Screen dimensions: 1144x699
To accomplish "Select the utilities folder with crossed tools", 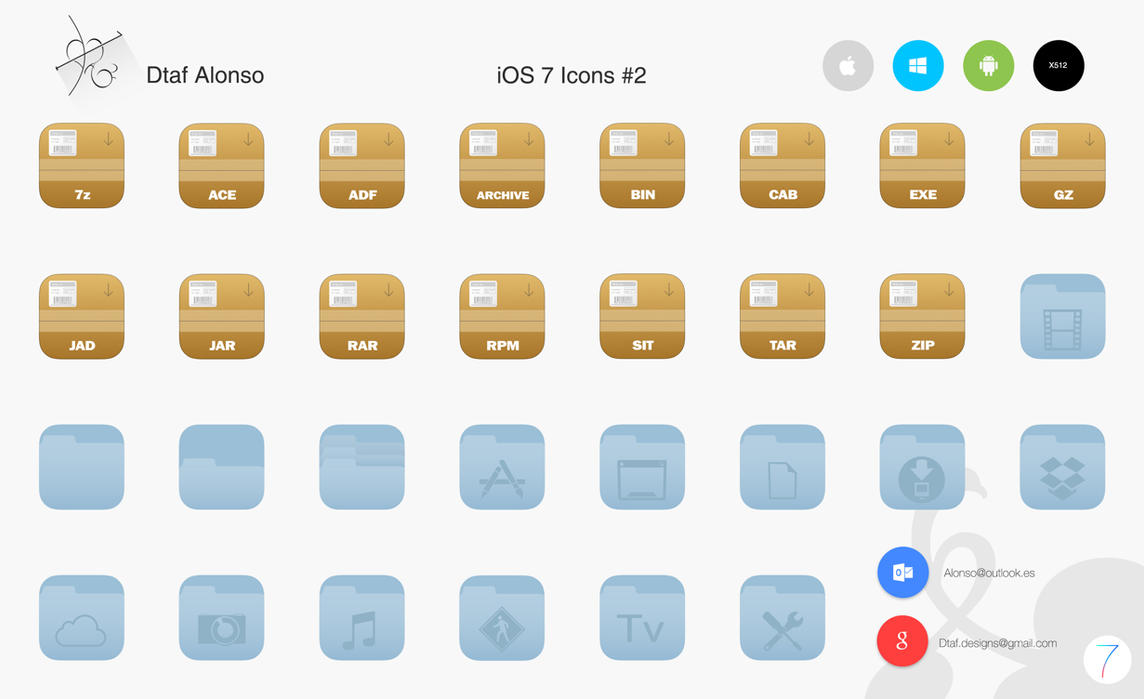I will coord(781,617).
